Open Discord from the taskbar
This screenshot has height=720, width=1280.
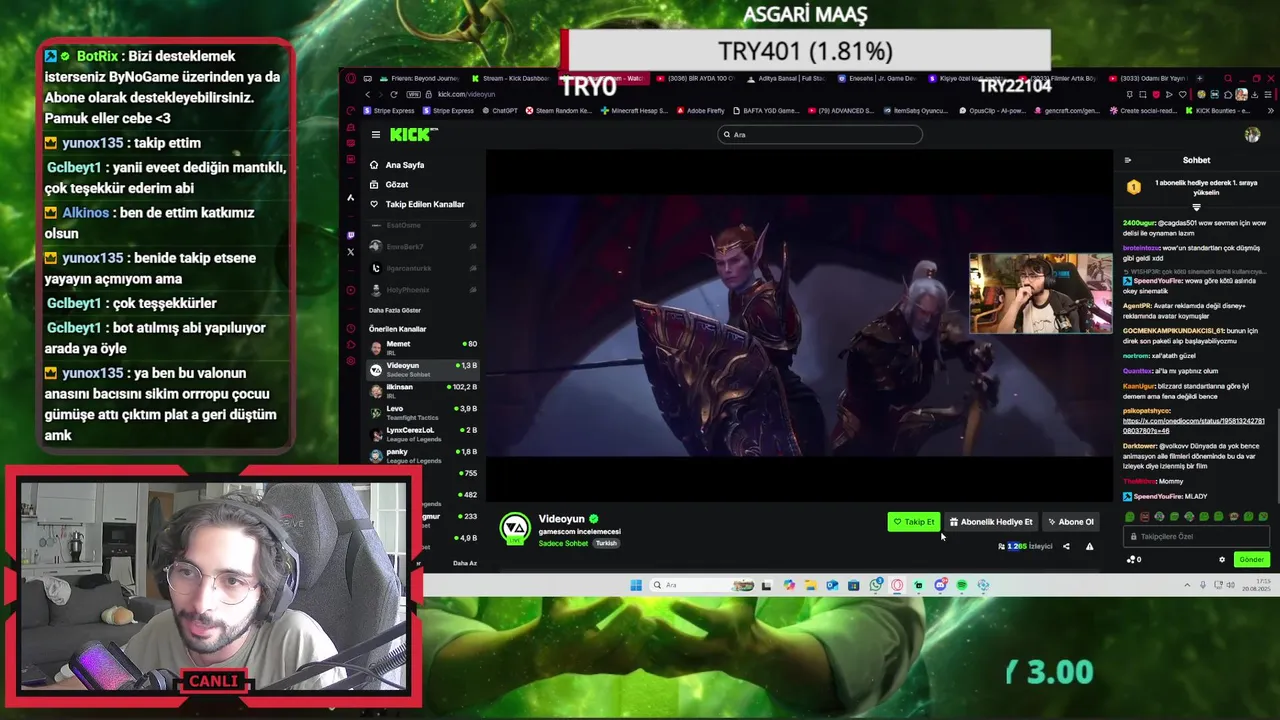[940, 585]
